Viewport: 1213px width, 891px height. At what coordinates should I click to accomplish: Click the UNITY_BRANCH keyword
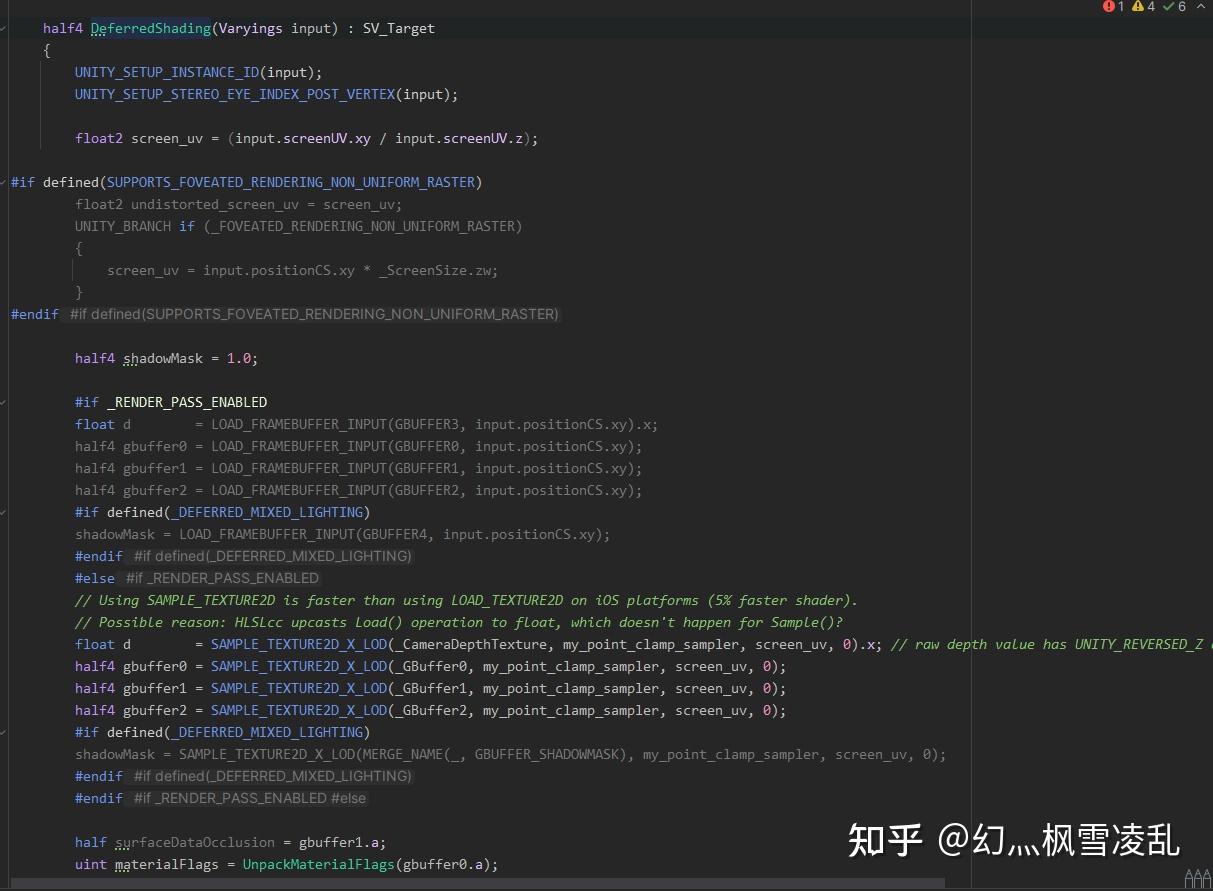coord(123,226)
